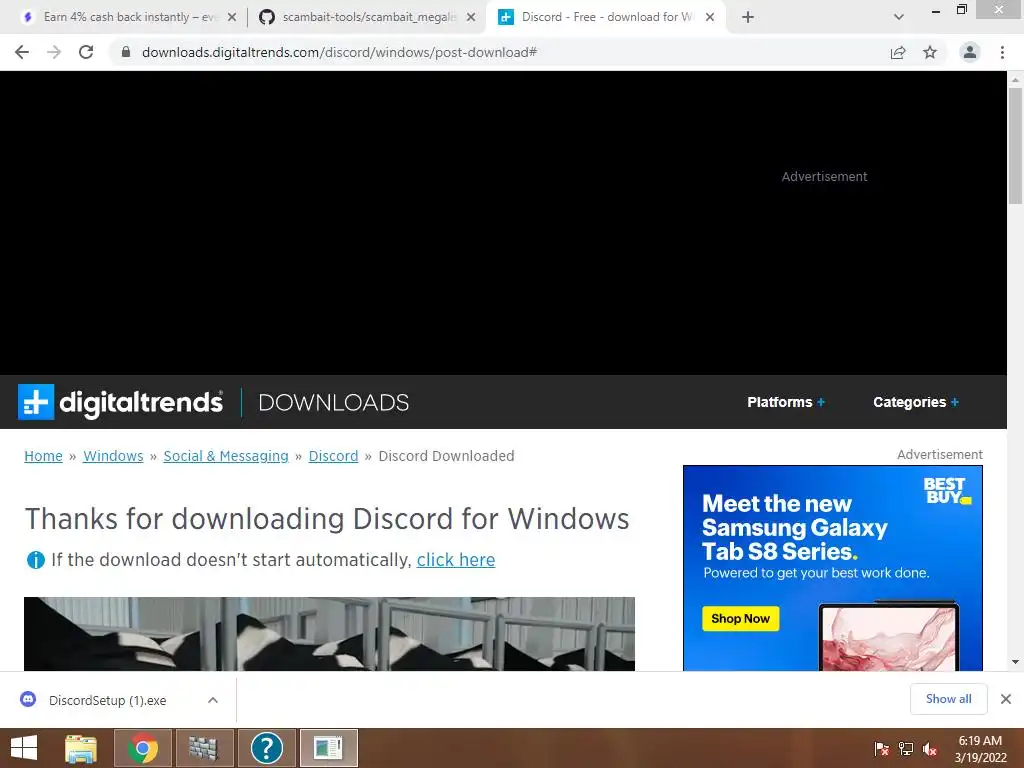Open the DOWNLOADS section heading link
This screenshot has width=1024, height=768.
pos(334,402)
